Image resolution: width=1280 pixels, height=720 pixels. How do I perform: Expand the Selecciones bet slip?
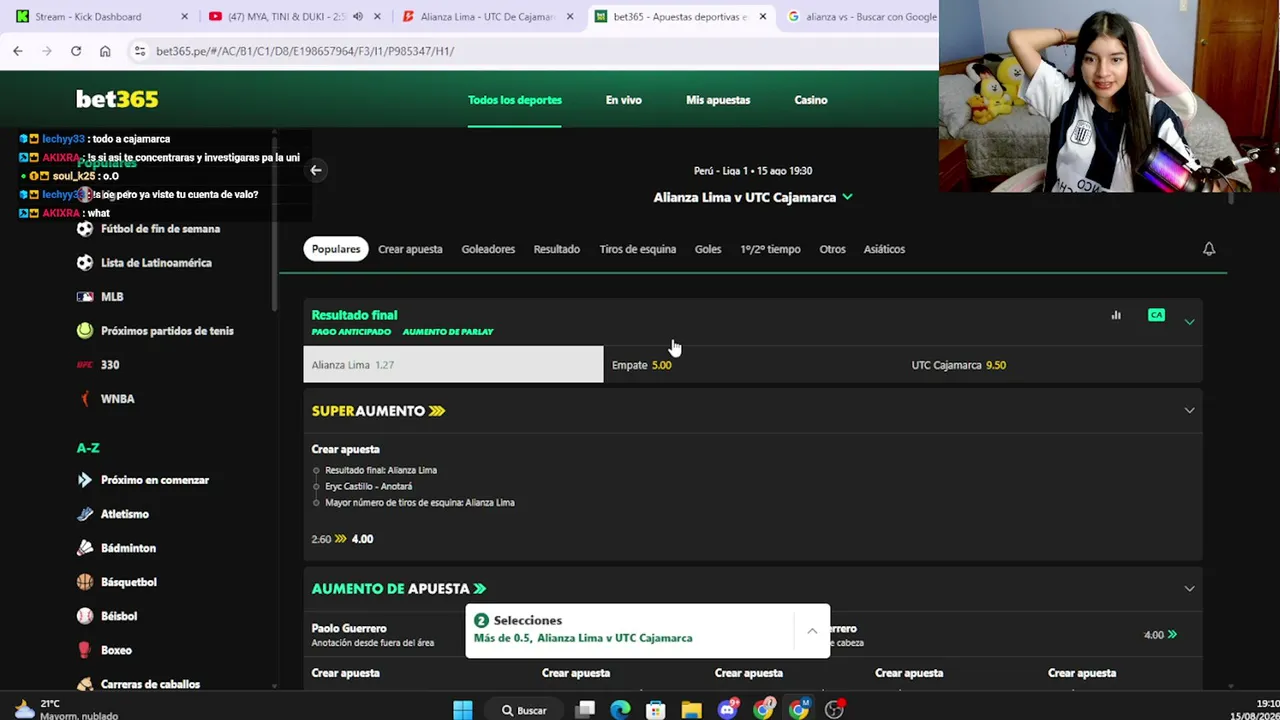[812, 631]
